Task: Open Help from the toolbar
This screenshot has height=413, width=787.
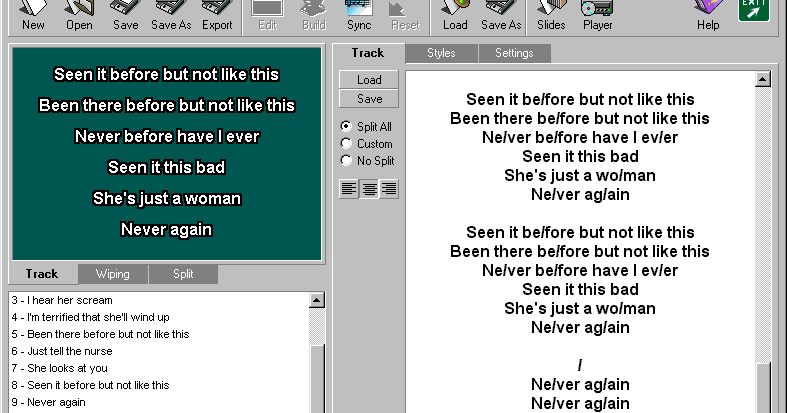Action: click(708, 15)
